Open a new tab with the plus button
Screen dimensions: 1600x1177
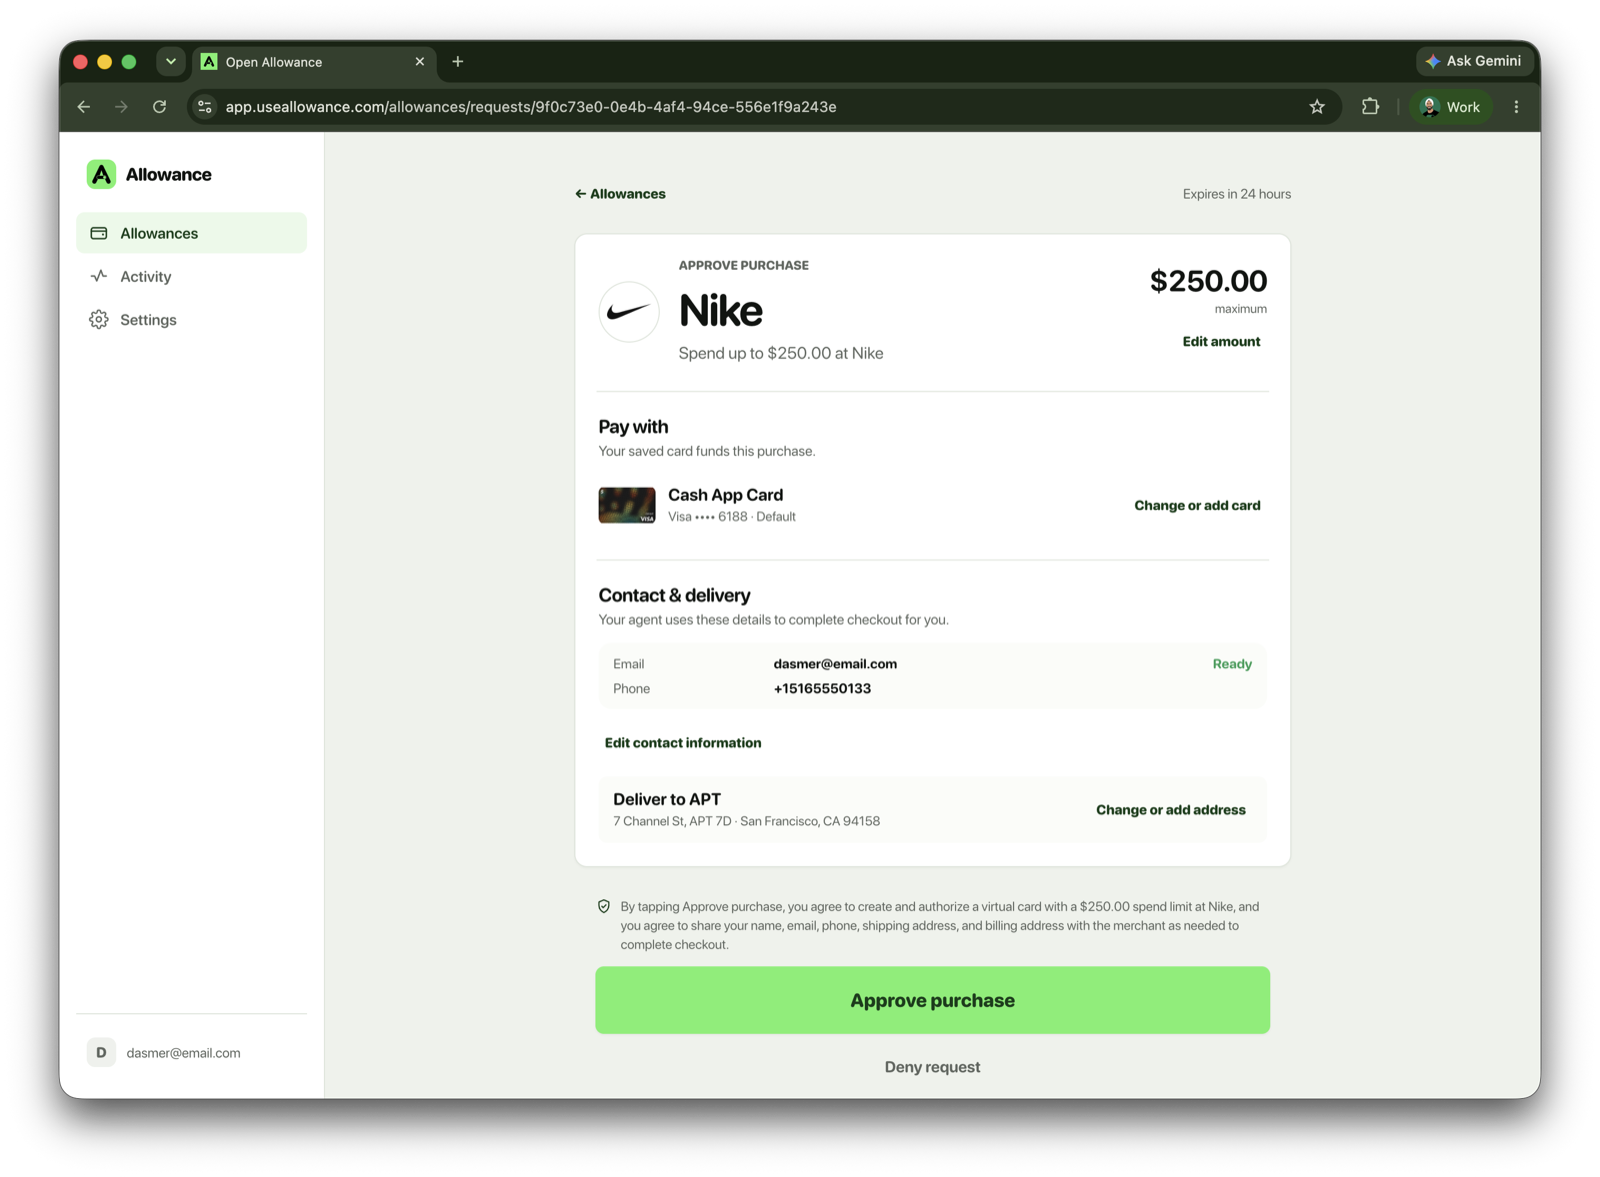[x=458, y=62]
